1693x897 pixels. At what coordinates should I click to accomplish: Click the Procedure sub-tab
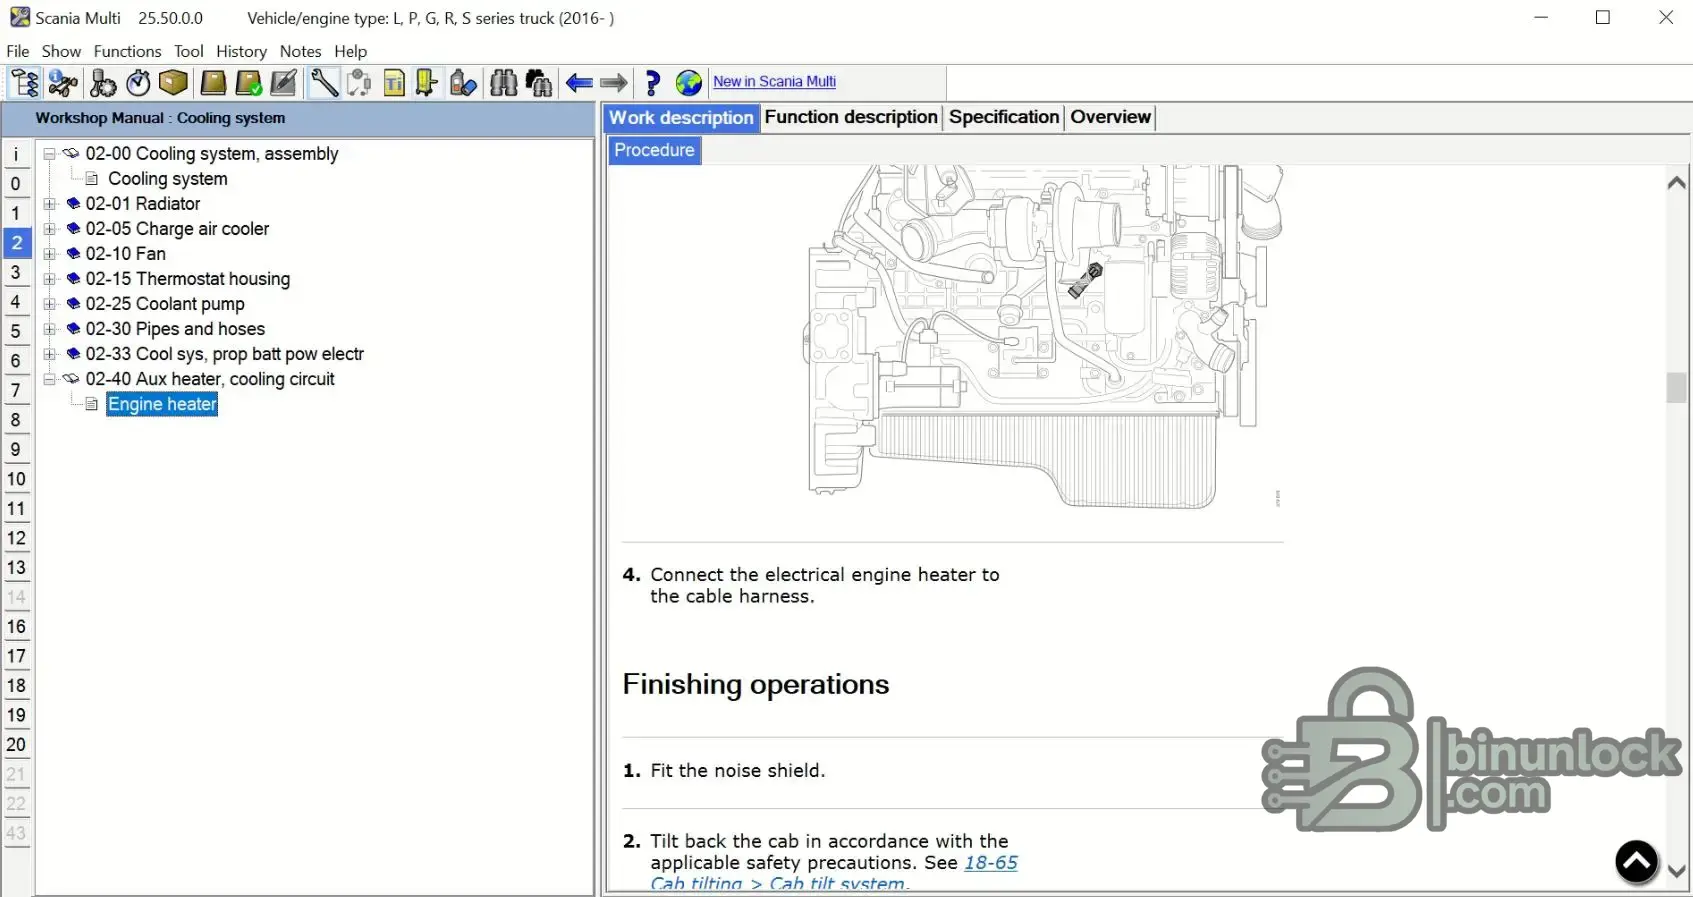655,150
